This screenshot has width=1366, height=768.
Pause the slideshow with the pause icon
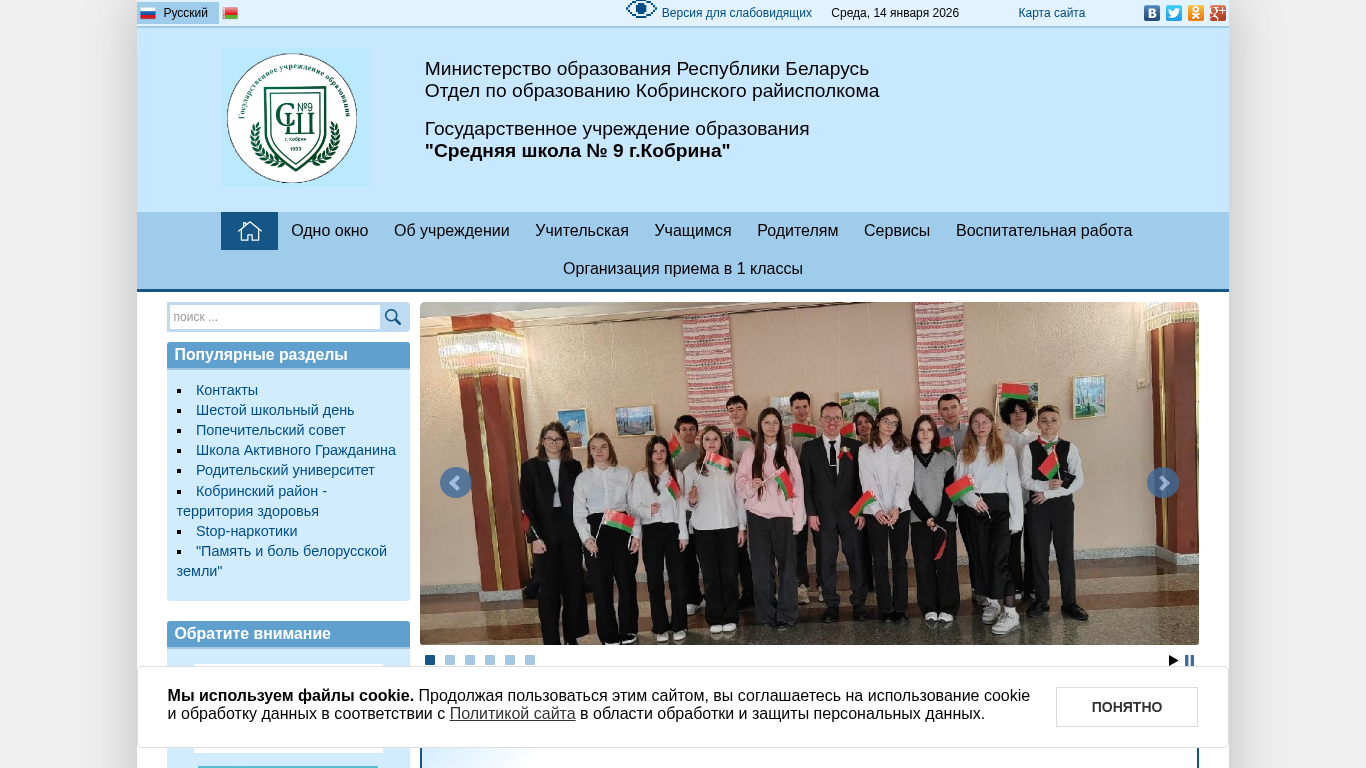point(1190,660)
